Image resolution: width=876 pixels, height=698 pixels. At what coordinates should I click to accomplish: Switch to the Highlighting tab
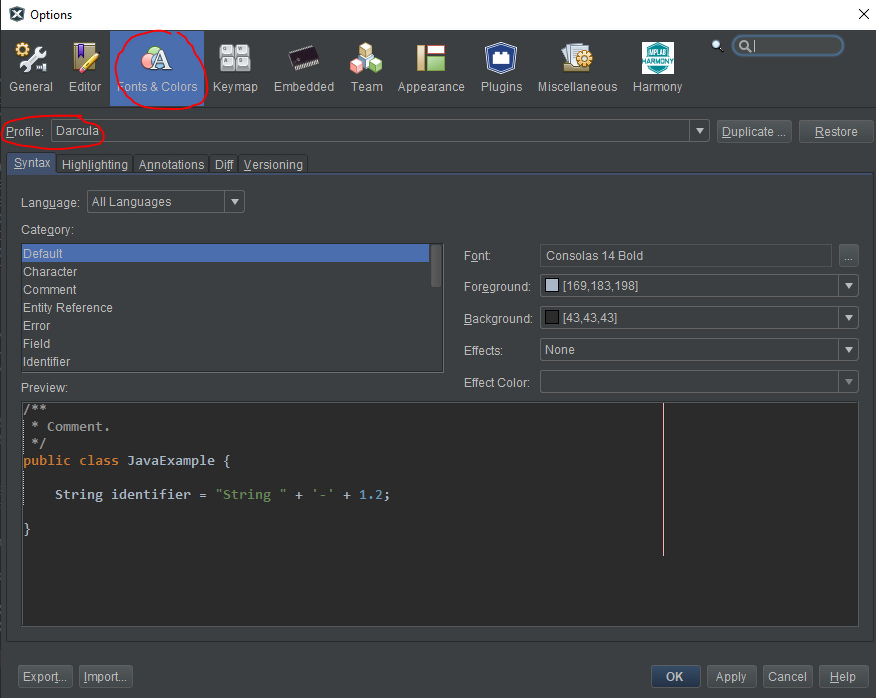94,165
